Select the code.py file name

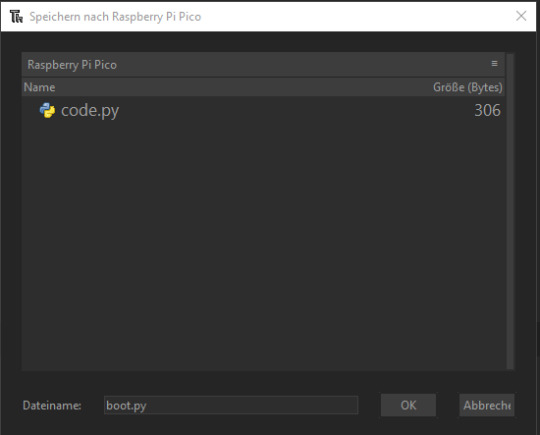pyautogui.click(x=90, y=111)
